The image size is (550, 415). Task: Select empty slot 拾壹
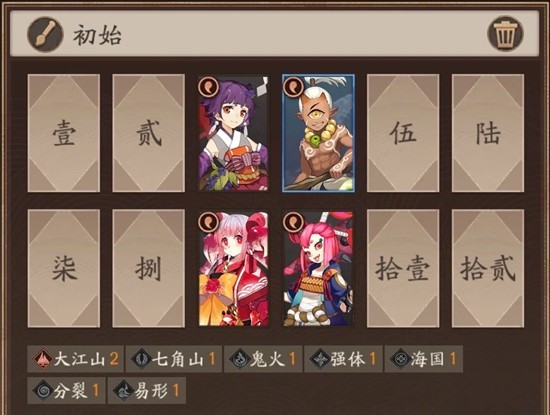[x=403, y=269]
